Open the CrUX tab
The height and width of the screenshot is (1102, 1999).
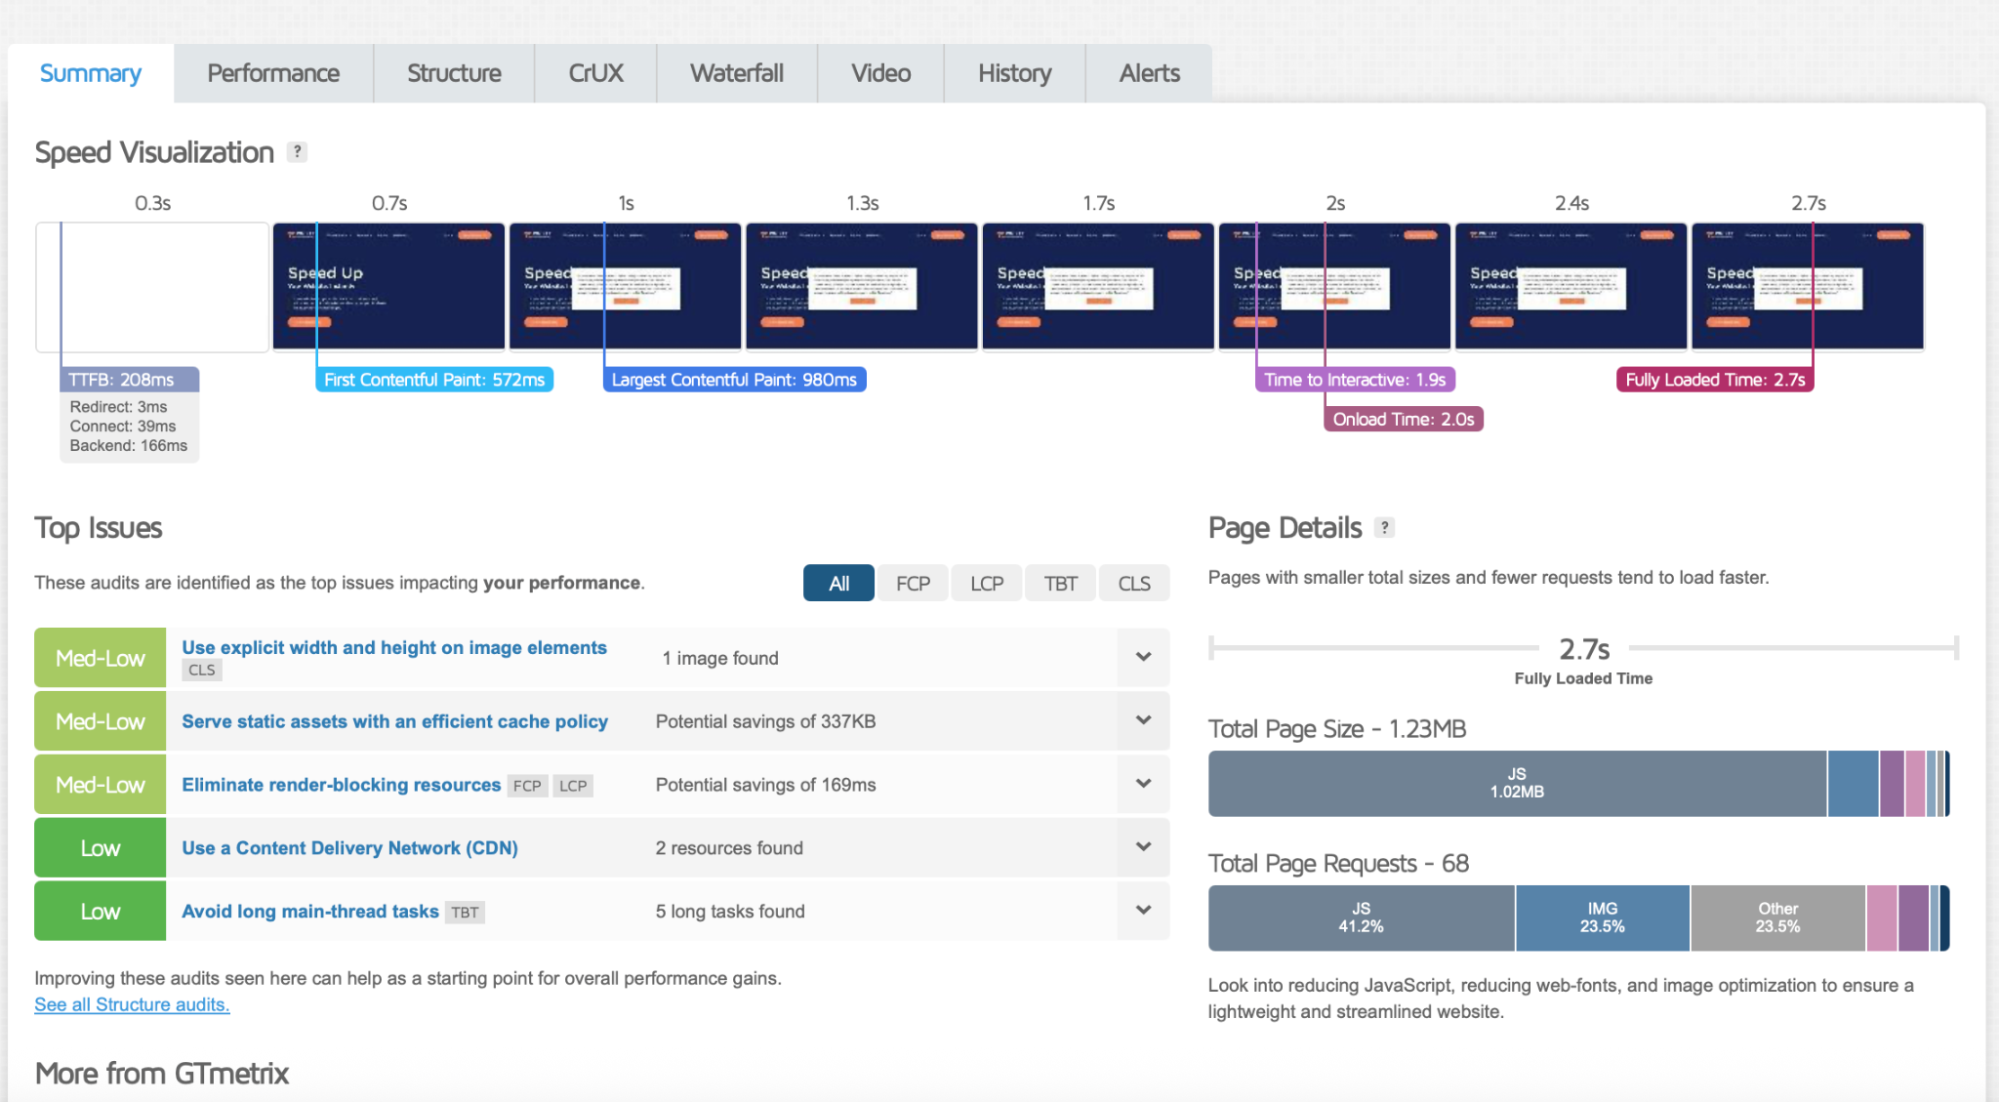coord(596,73)
